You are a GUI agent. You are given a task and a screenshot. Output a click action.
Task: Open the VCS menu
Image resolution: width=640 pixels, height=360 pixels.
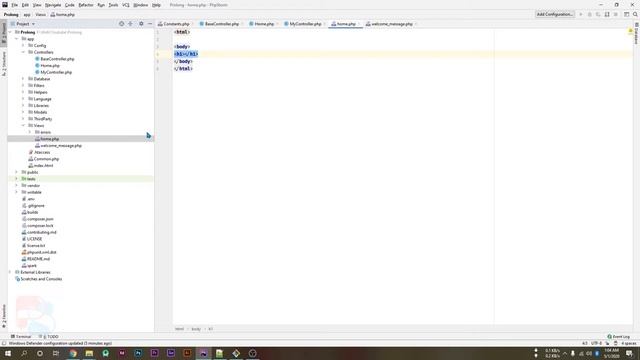(126, 5)
